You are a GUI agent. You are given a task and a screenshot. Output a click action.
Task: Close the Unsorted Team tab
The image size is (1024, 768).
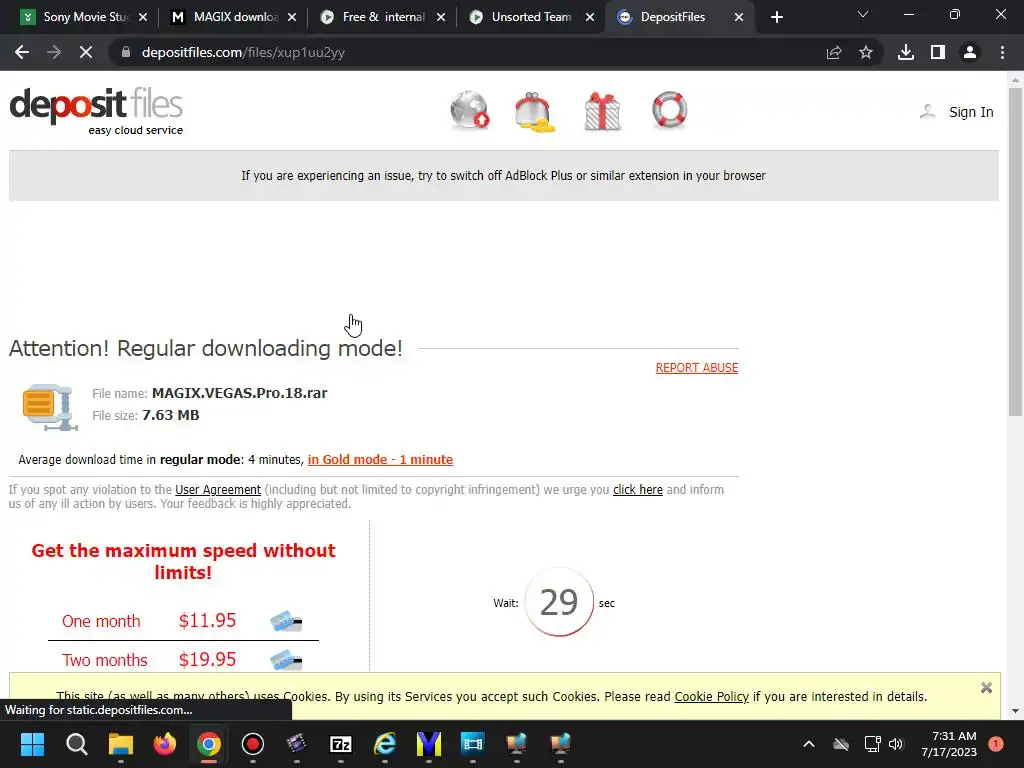point(590,17)
